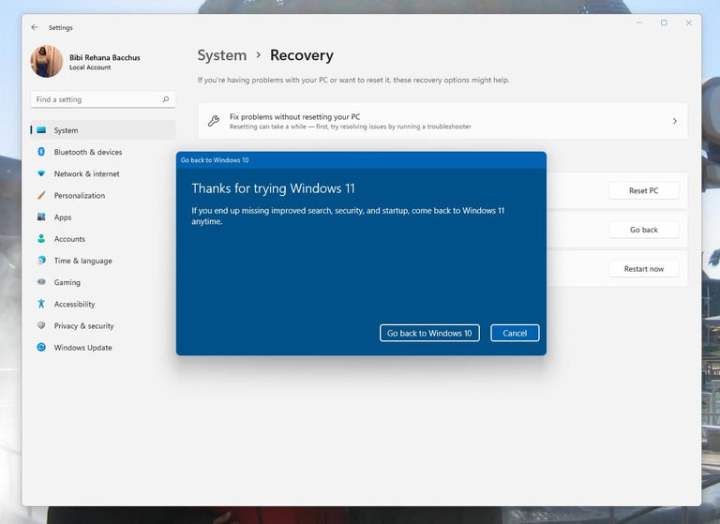
Task: Select System in the sidebar
Action: 103,130
